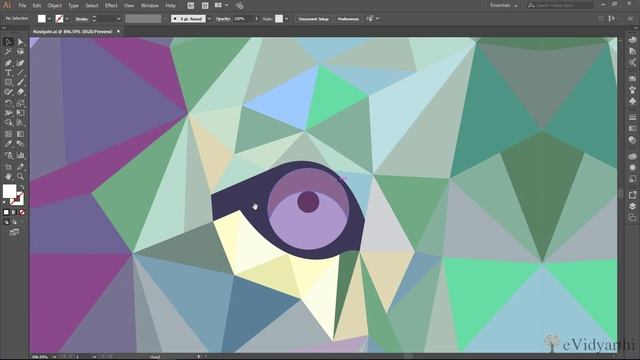The image size is (640, 360).
Task: Open the Object menu
Action: pos(54,6)
